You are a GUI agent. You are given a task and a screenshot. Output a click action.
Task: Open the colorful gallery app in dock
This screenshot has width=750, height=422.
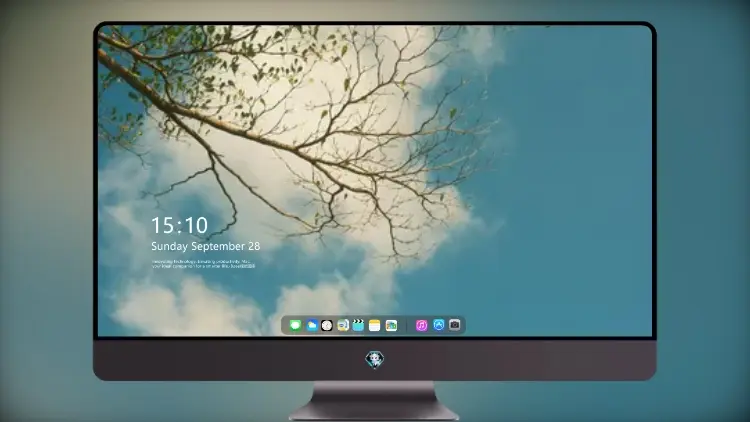pyautogui.click(x=391, y=325)
